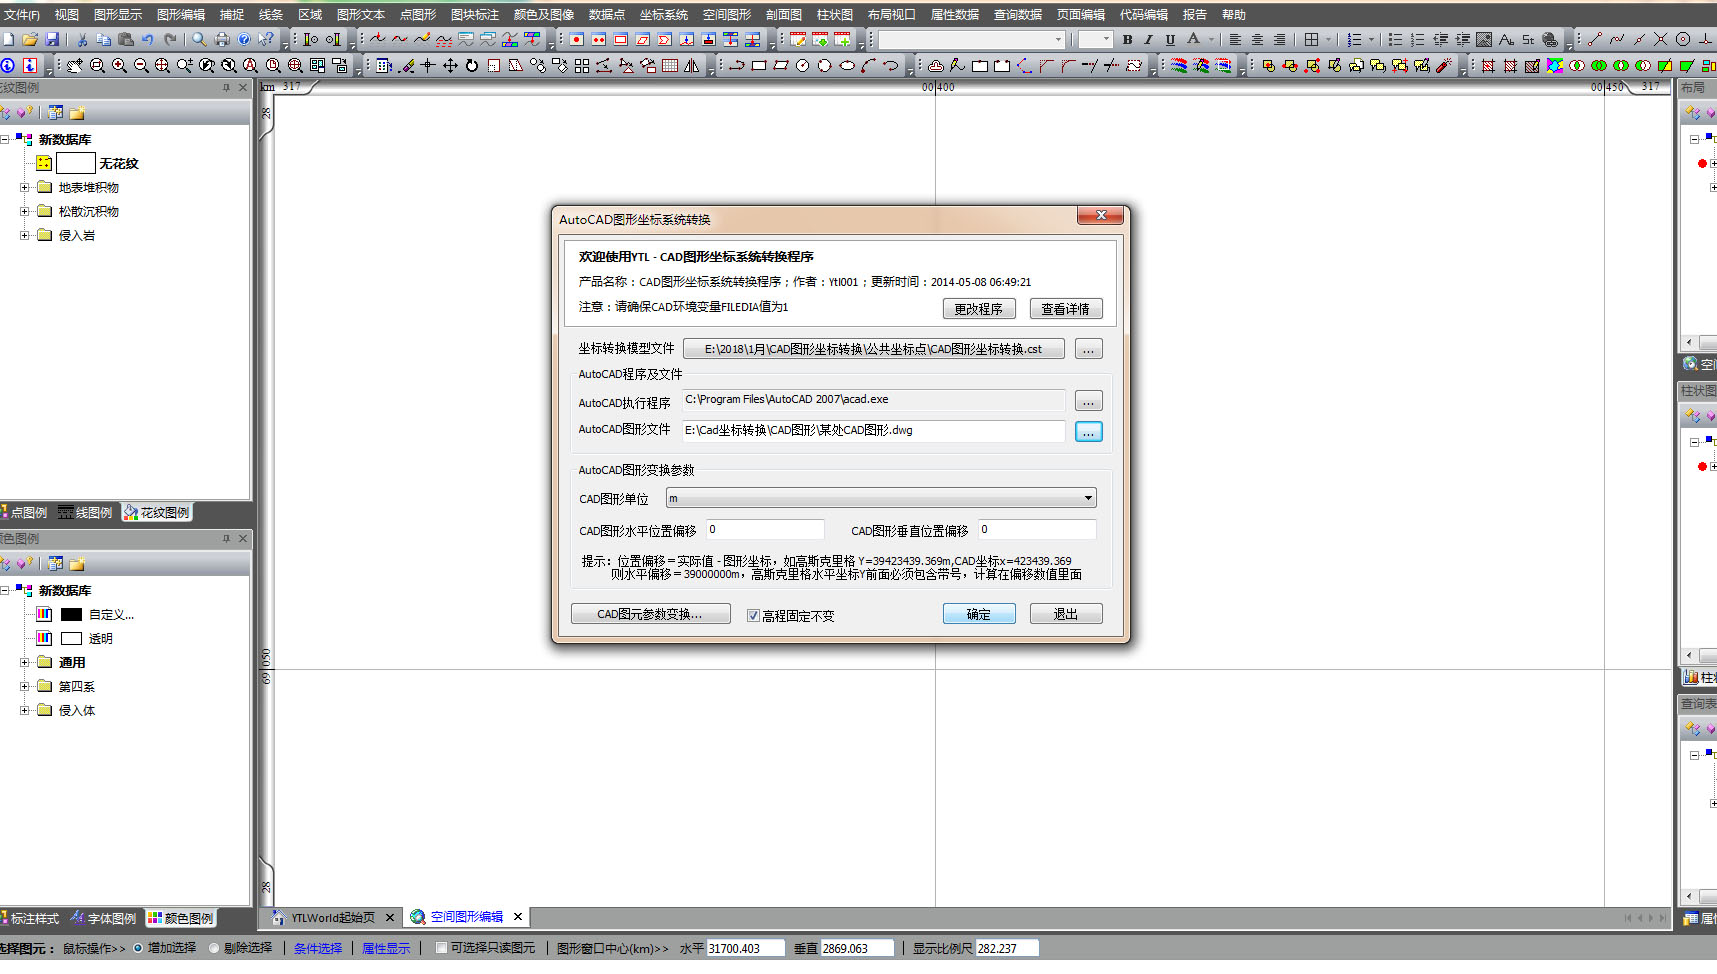Expand the 第四系 color folder

[25, 686]
